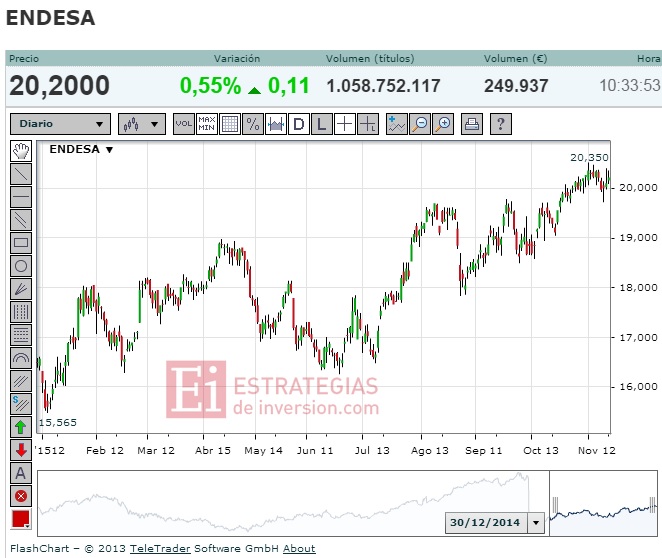The image size is (662, 558).
Task: Select the fan lines tool
Action: [x=21, y=289]
